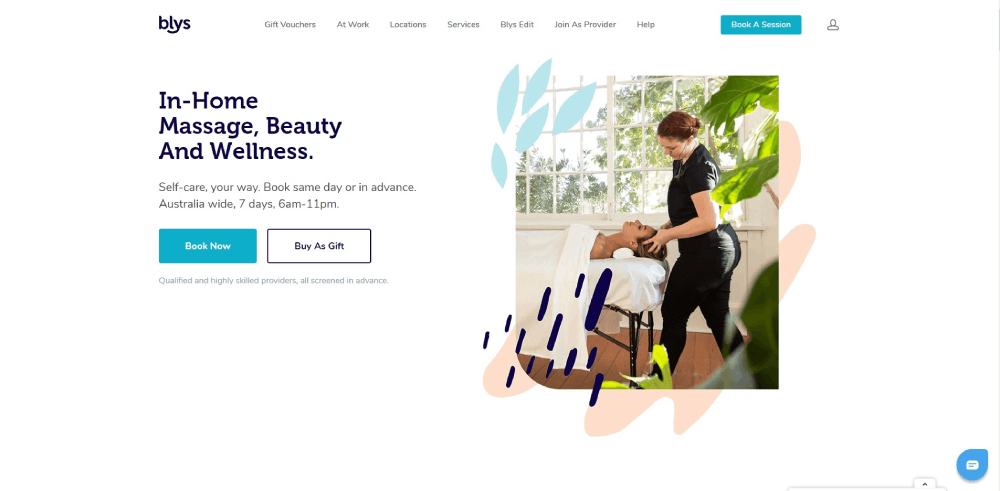The image size is (1000, 491).
Task: Go to the At Work page
Action: pyautogui.click(x=353, y=25)
